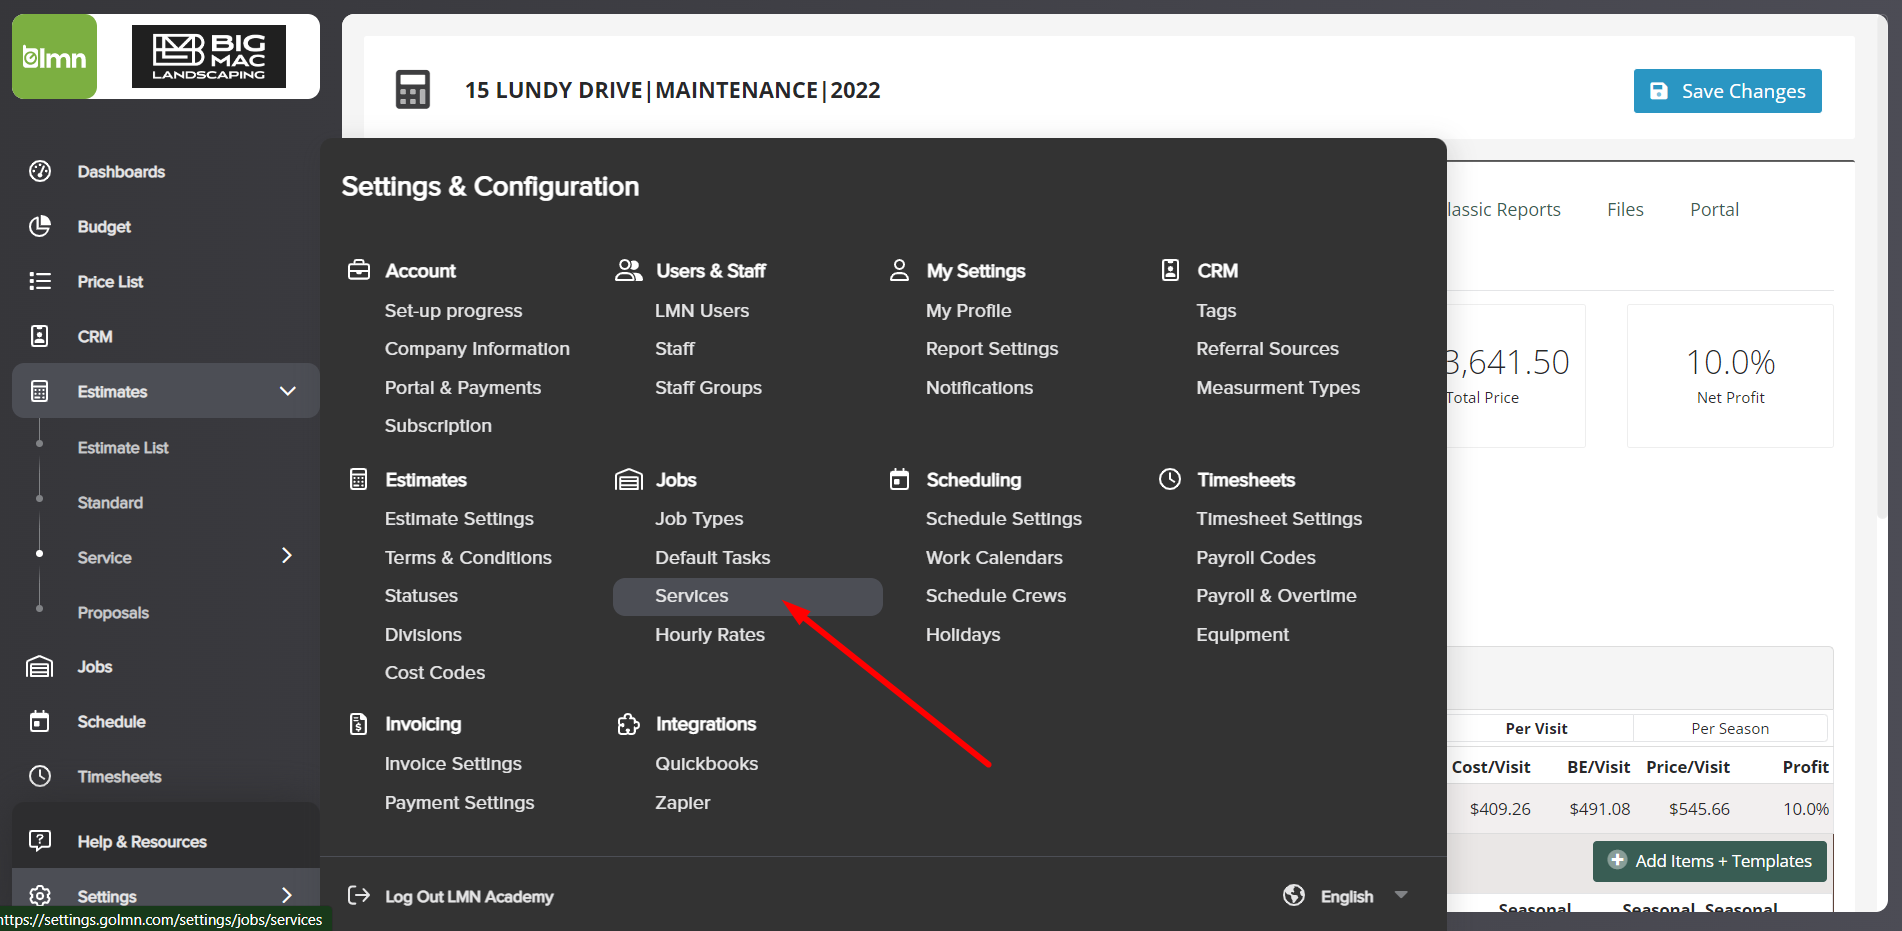Screen dimensions: 1902x931
Task: Click the CRM contact icon in sidebar
Action: (x=40, y=336)
